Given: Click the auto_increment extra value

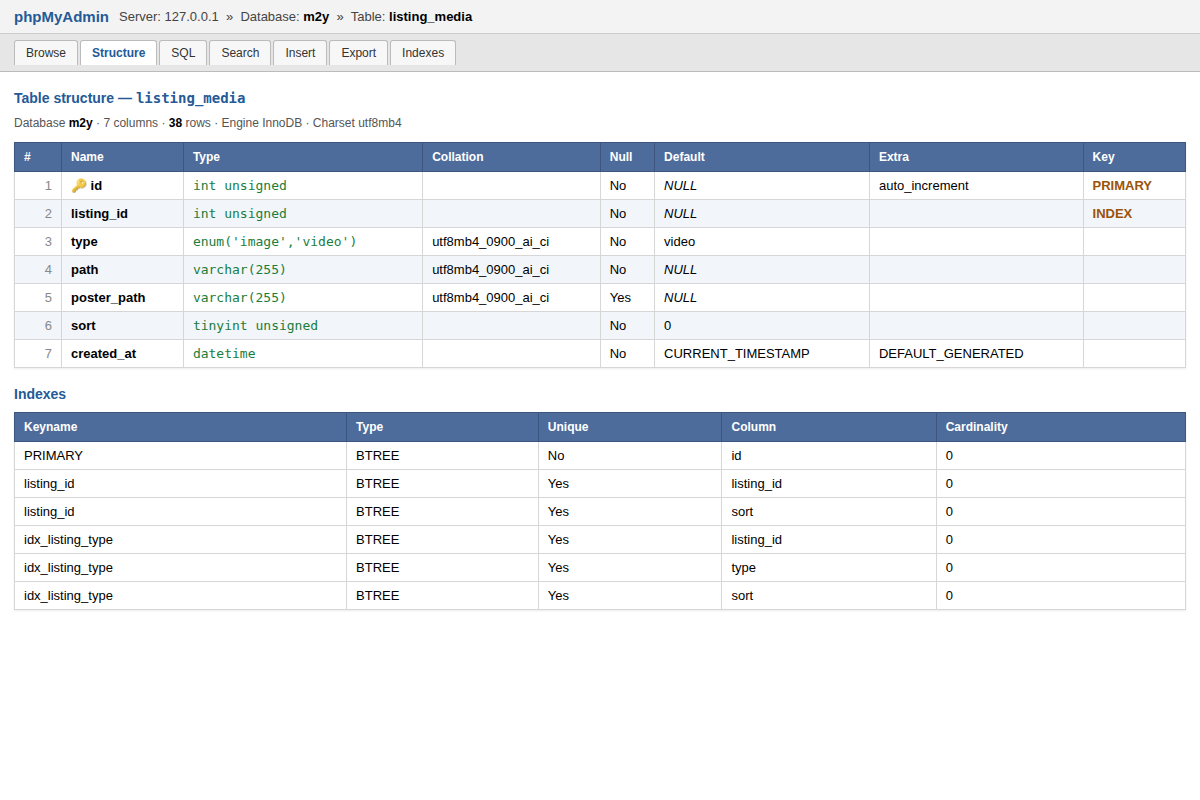Looking at the screenshot, I should pyautogui.click(x=924, y=186).
